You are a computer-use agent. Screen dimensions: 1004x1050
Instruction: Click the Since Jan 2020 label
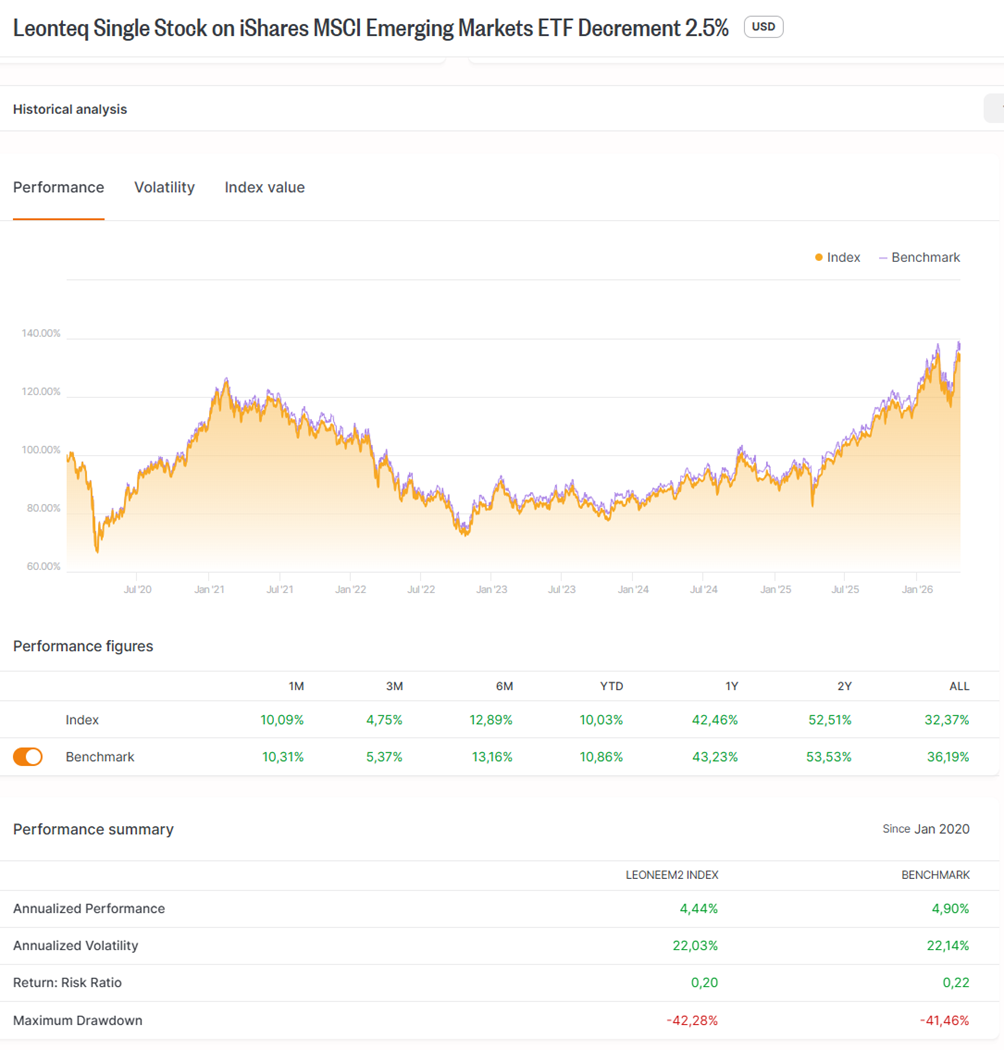click(x=925, y=829)
